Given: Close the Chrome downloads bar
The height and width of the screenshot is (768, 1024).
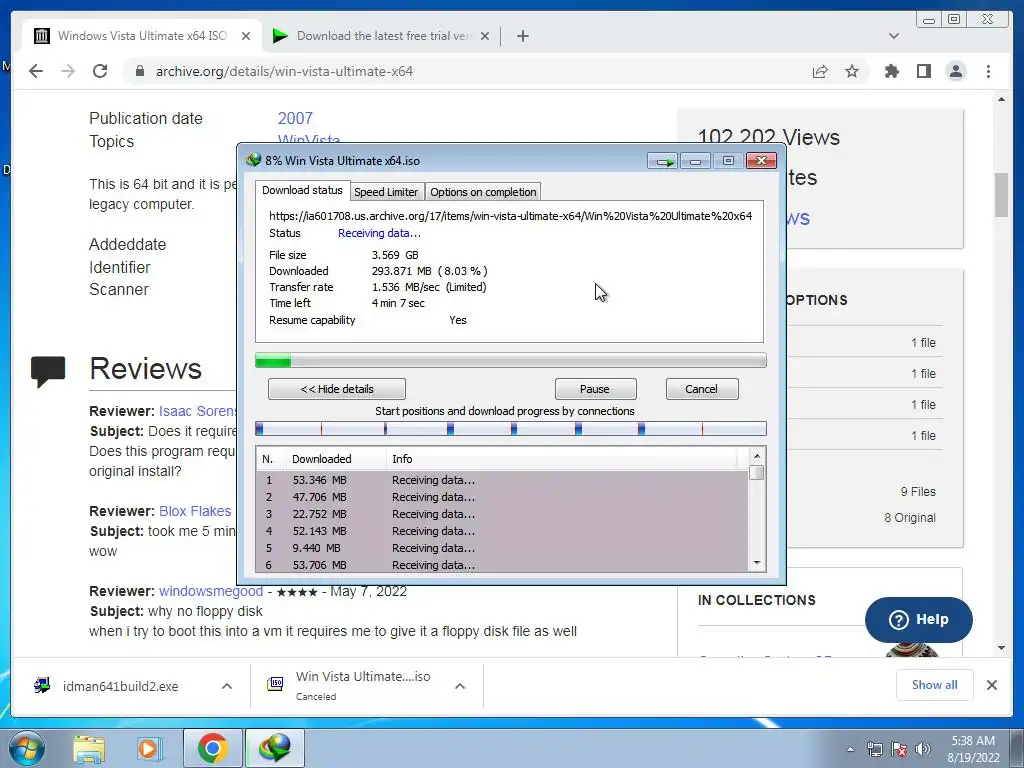Looking at the screenshot, I should [x=991, y=684].
